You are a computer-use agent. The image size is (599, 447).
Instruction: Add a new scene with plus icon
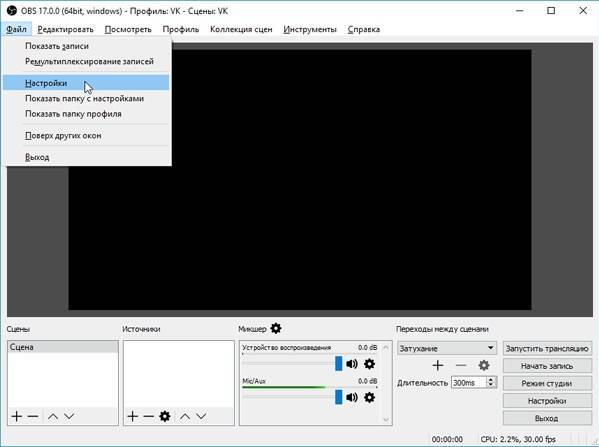pyautogui.click(x=17, y=416)
